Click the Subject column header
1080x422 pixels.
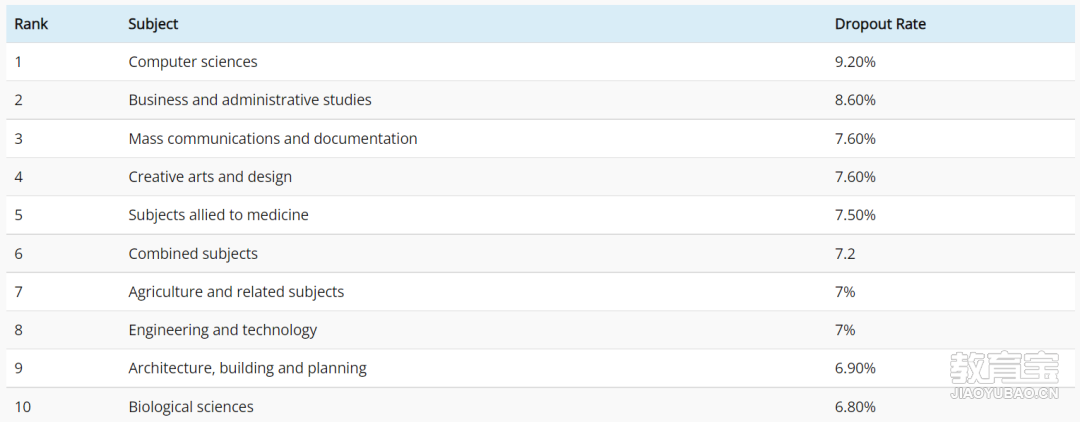153,24
